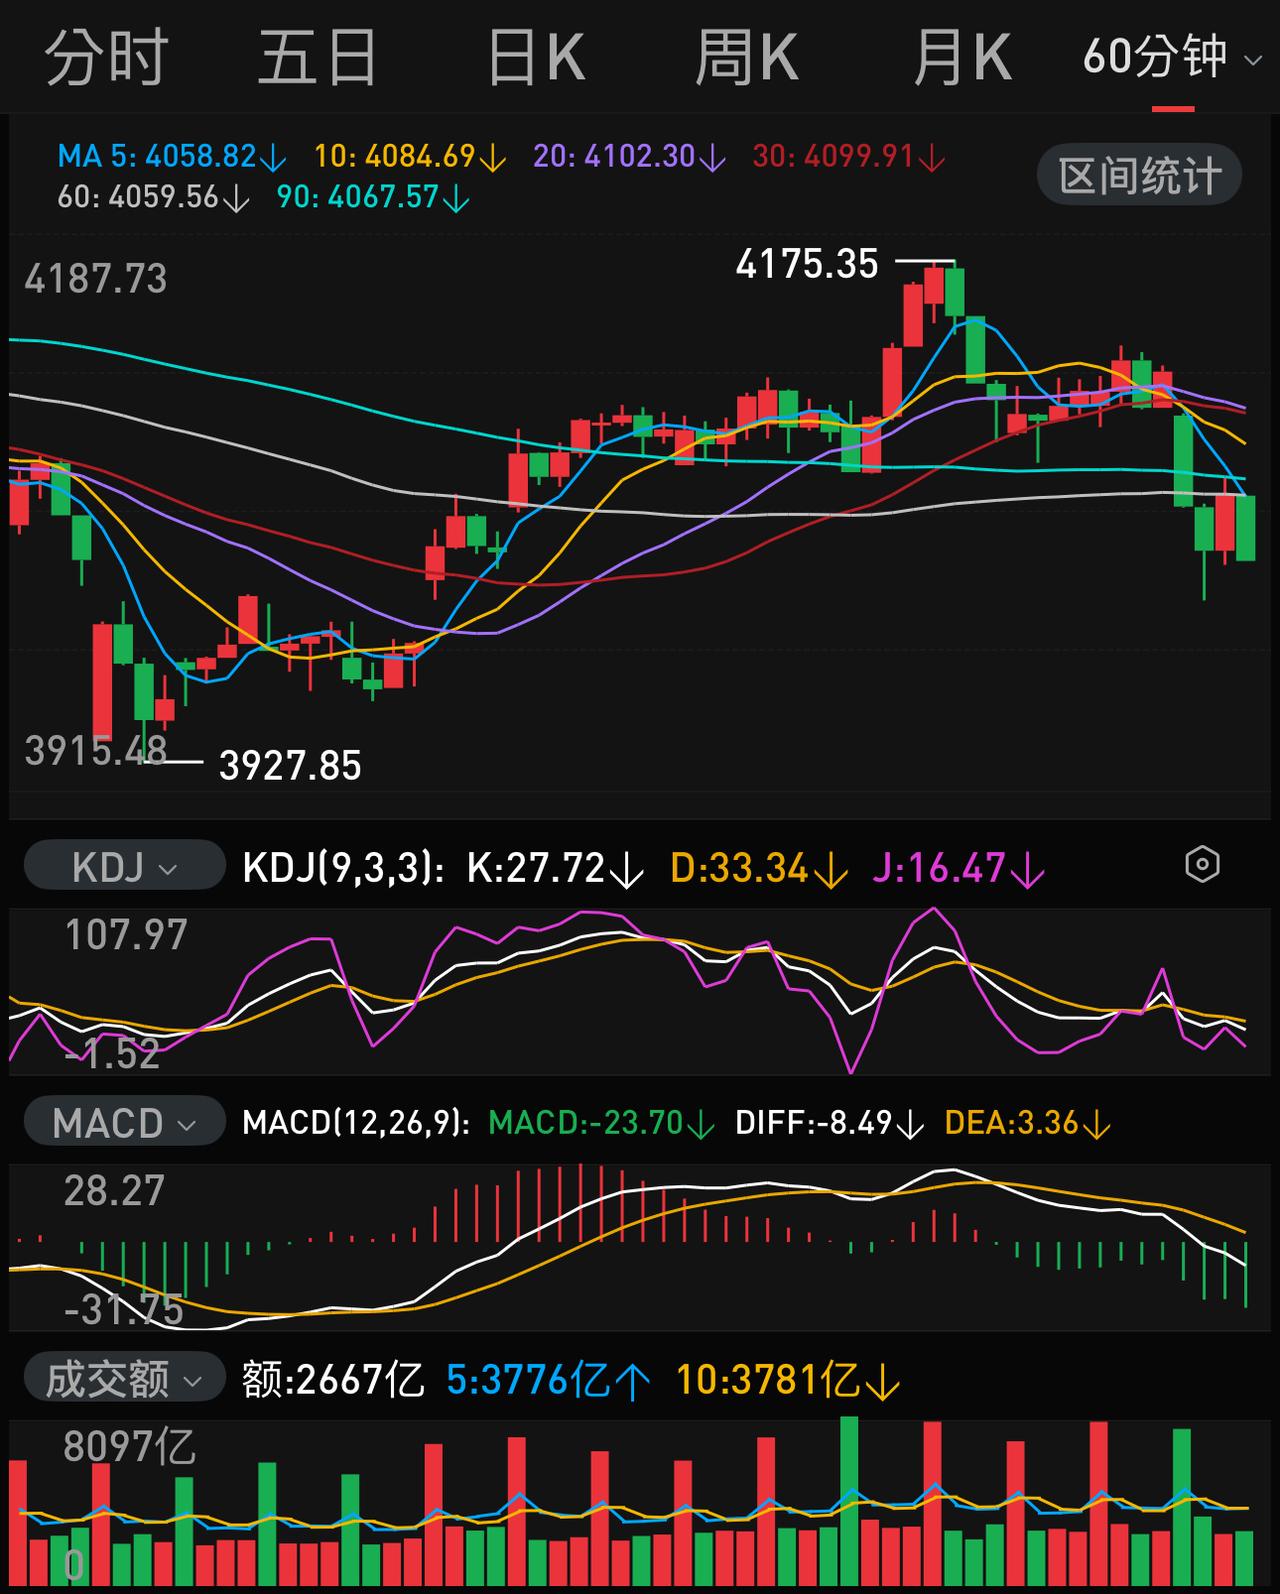Tap the 8097亿 volume axis label
Screen dimensions: 1280x1594
coord(129,1446)
